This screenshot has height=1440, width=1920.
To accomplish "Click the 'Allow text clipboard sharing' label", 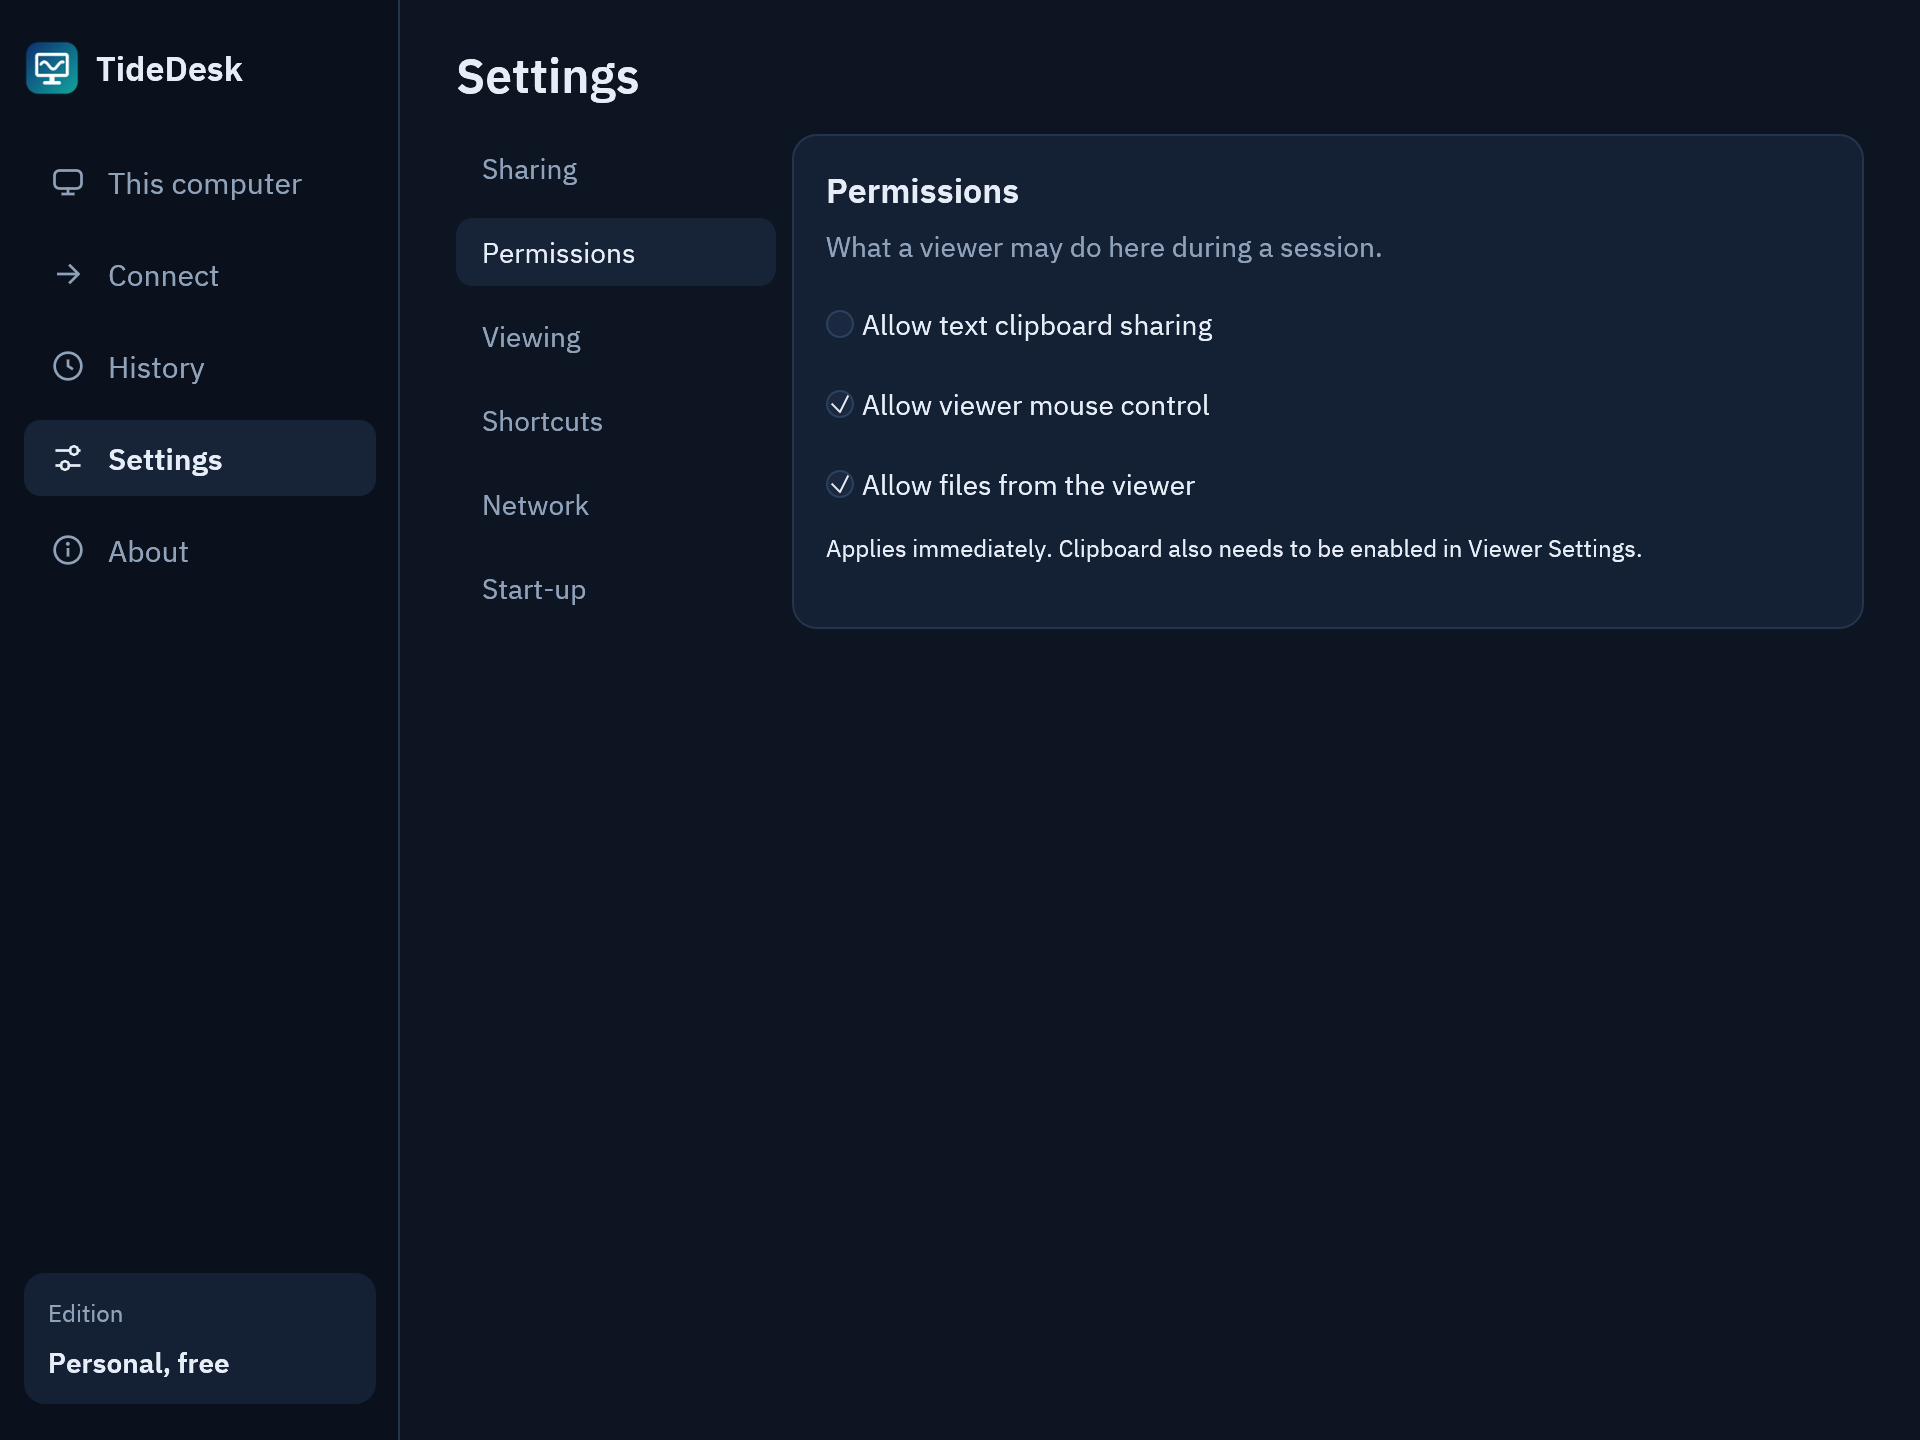I will tap(1037, 326).
